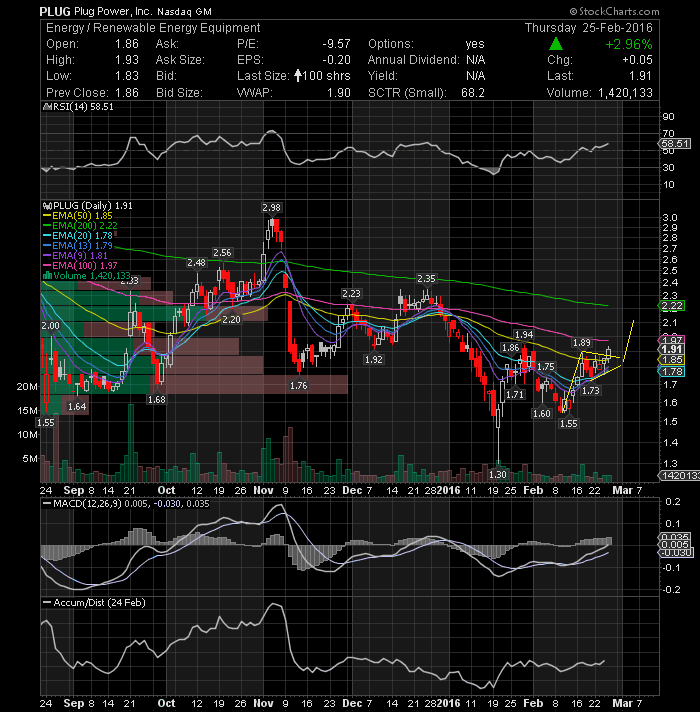Screen dimensions: 700x712
Task: Click the 1.92 price label
Action: pyautogui.click(x=374, y=360)
